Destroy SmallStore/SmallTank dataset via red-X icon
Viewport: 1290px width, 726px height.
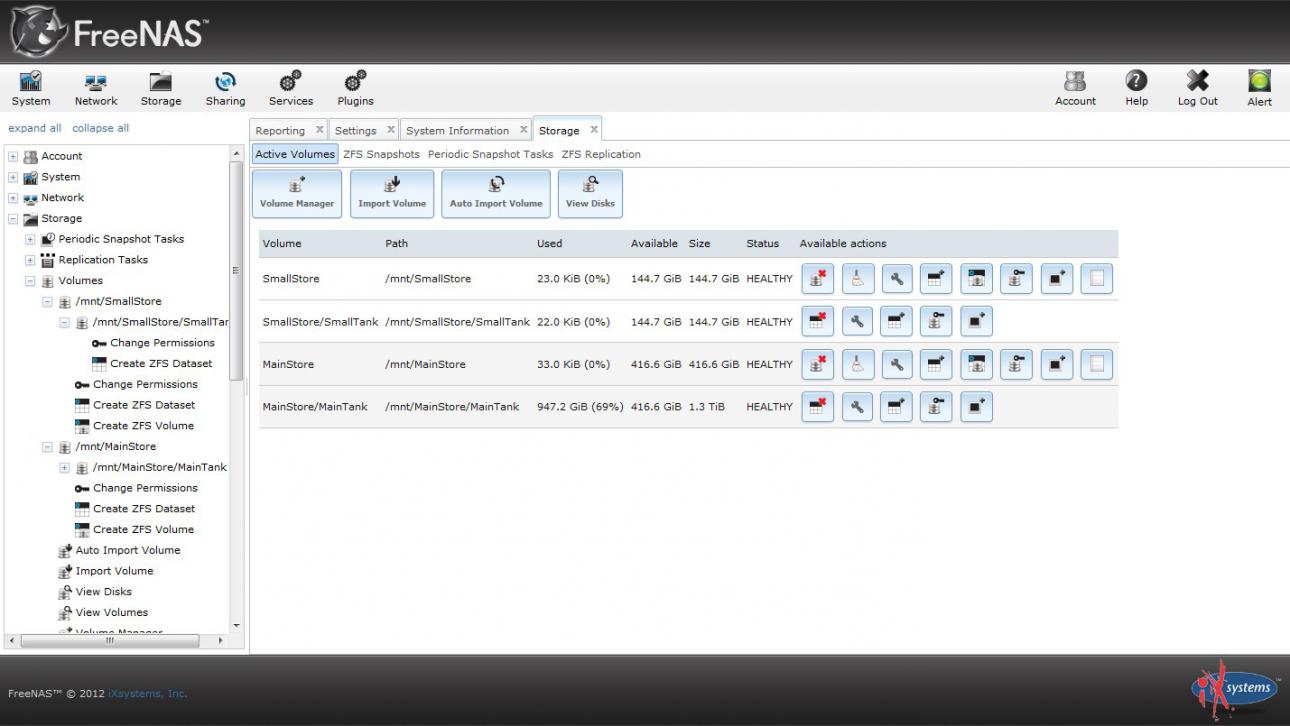point(818,322)
